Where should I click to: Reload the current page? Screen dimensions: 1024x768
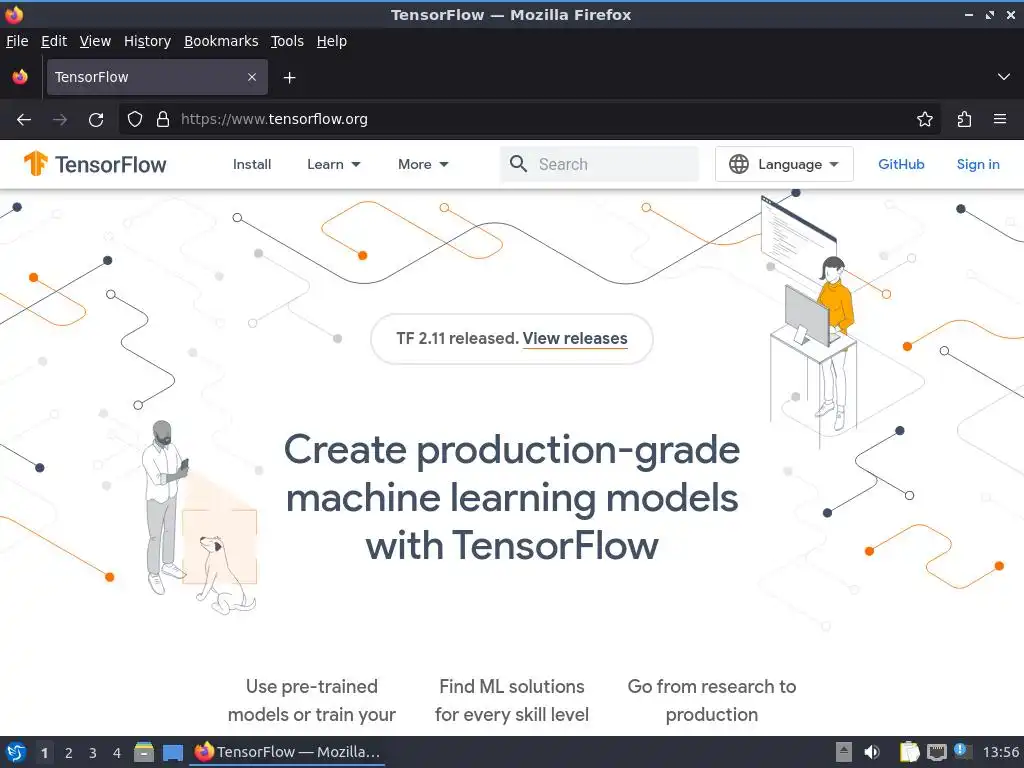96,120
